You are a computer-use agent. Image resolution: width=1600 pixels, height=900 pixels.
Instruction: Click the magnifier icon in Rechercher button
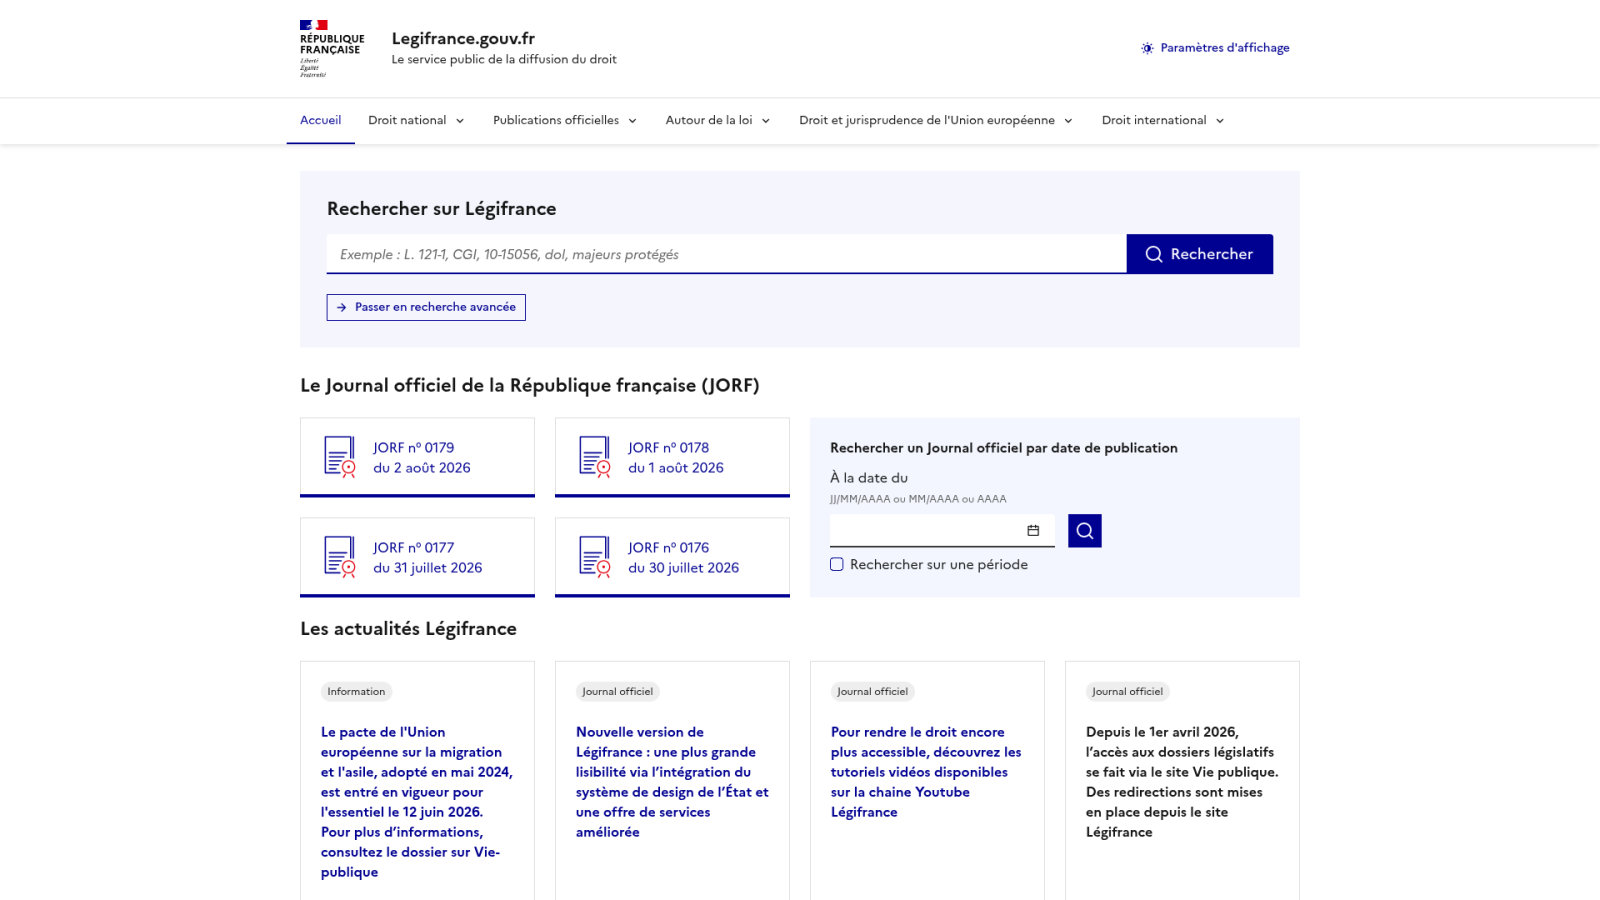tap(1154, 254)
